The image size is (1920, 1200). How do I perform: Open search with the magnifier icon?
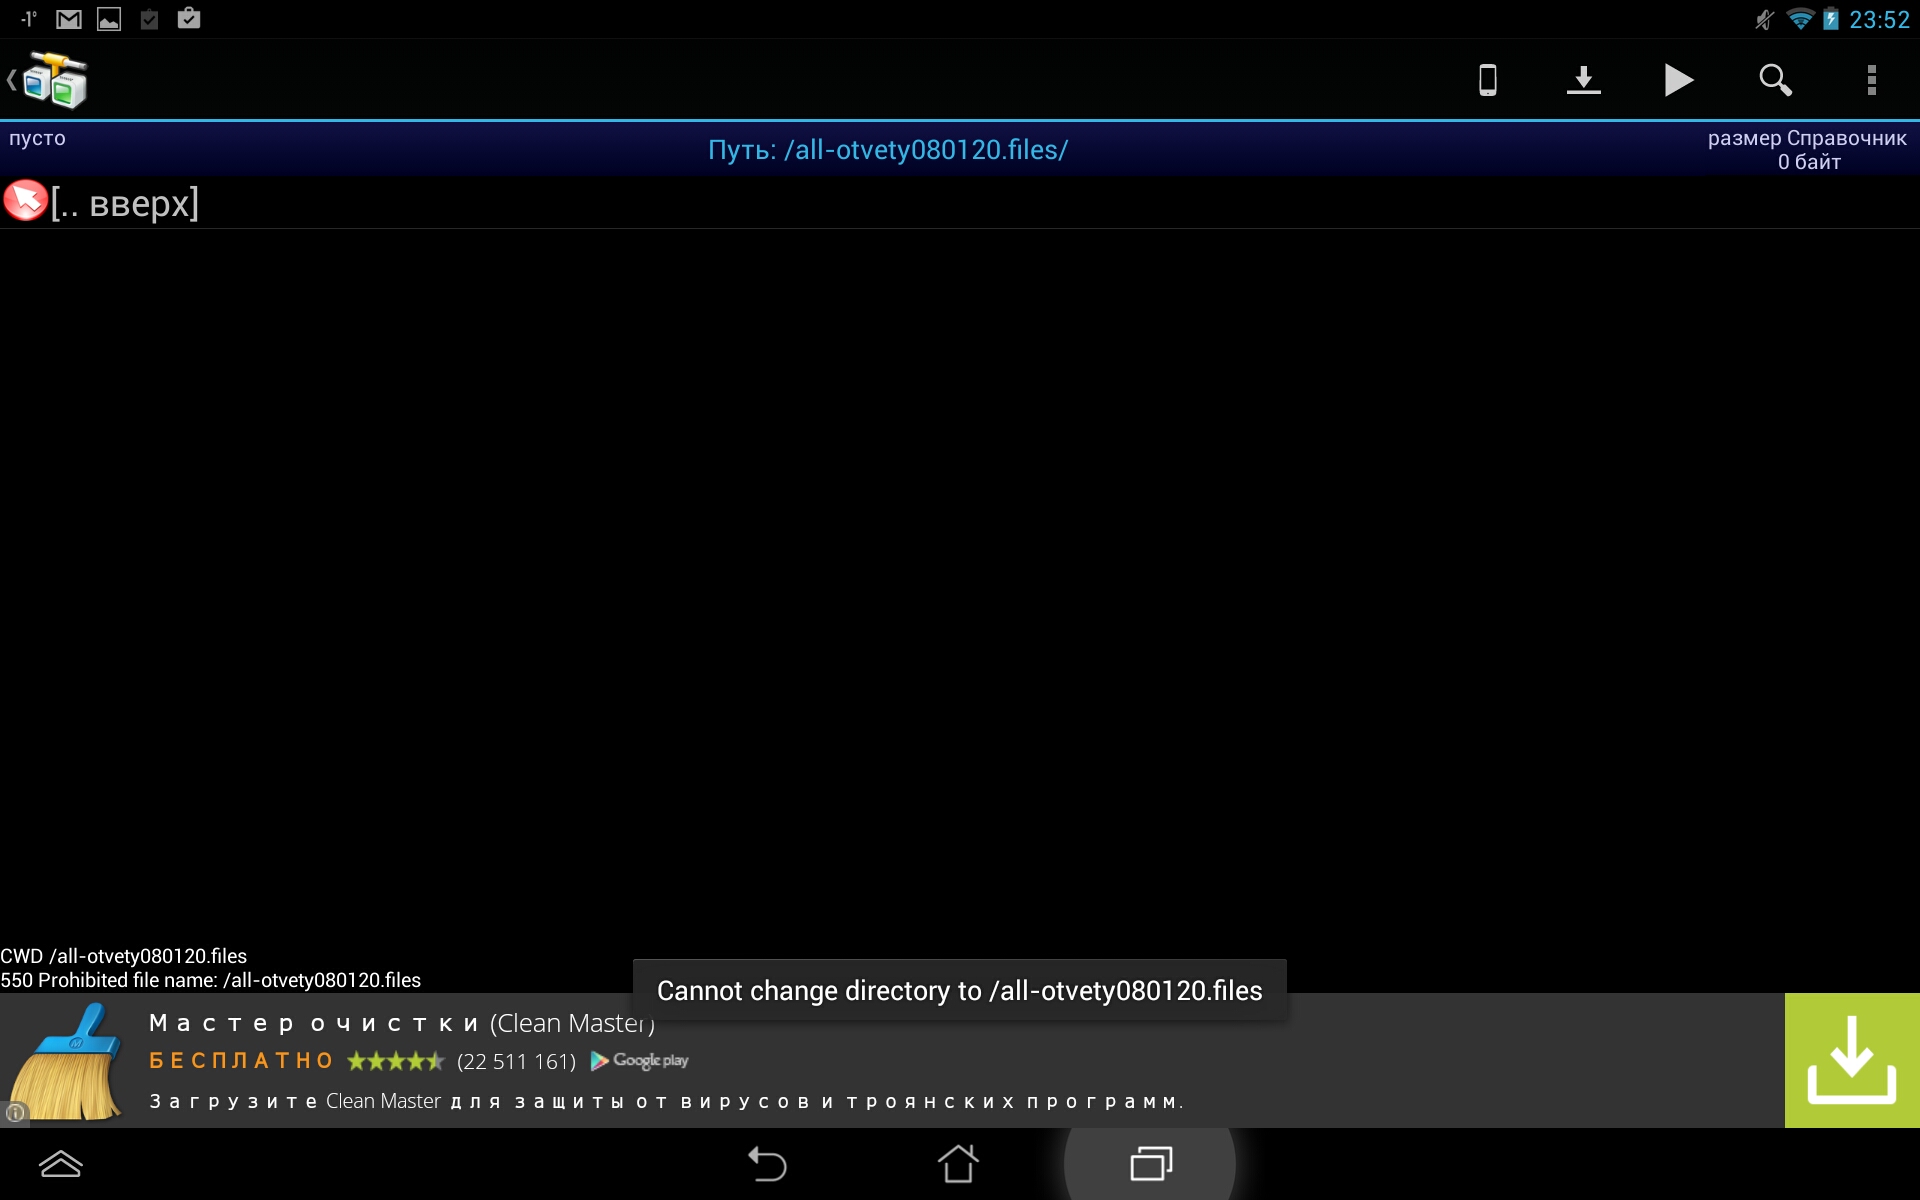[x=1775, y=80]
